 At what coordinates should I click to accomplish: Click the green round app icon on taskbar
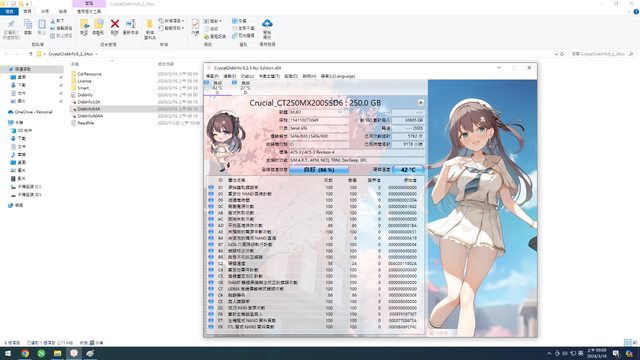coord(41,353)
